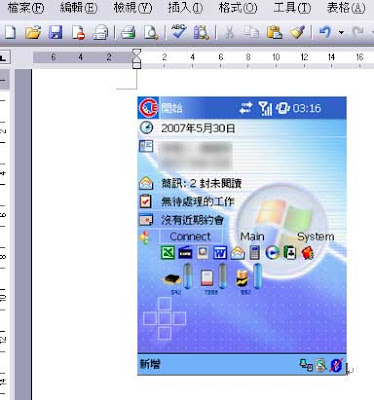Image resolution: width=374 pixels, height=400 pixels.
Task: Open the 檔案(F) menu
Action: pyautogui.click(x=26, y=8)
